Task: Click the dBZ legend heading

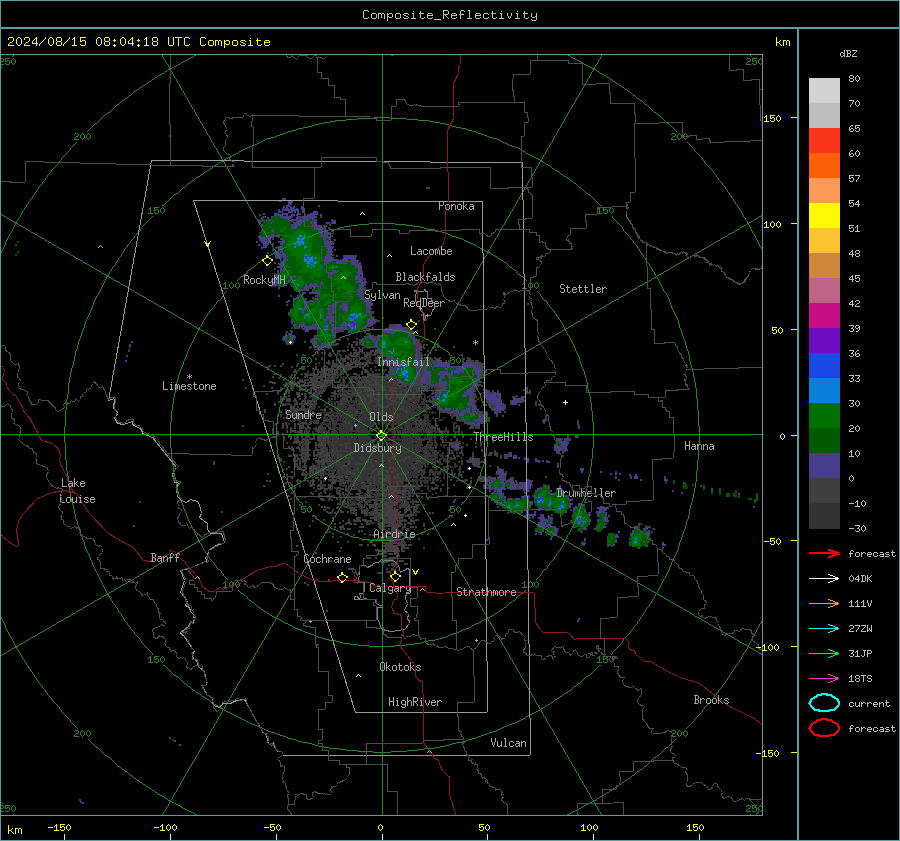Action: tap(848, 53)
